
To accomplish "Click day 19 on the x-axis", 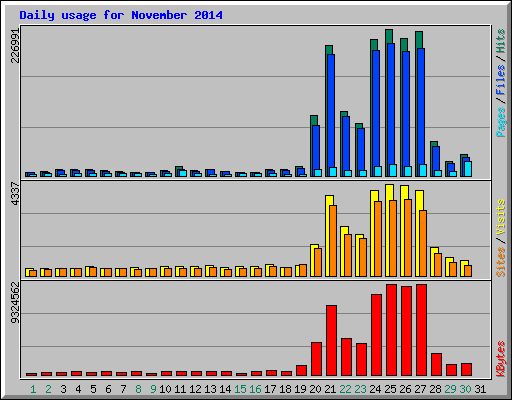I will (x=300, y=389).
